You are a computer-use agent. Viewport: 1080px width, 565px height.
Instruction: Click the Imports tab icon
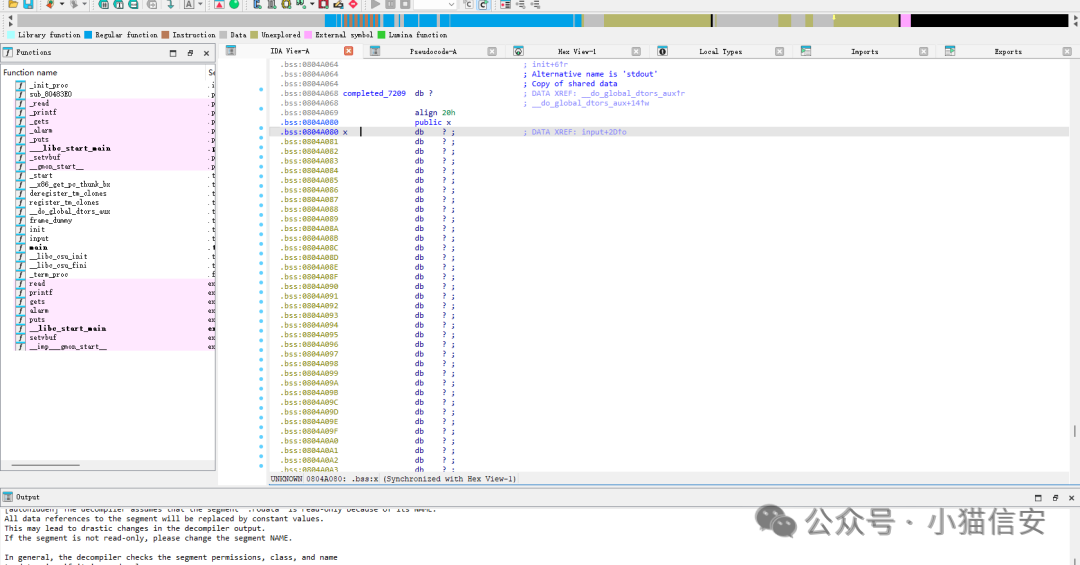click(x=806, y=51)
